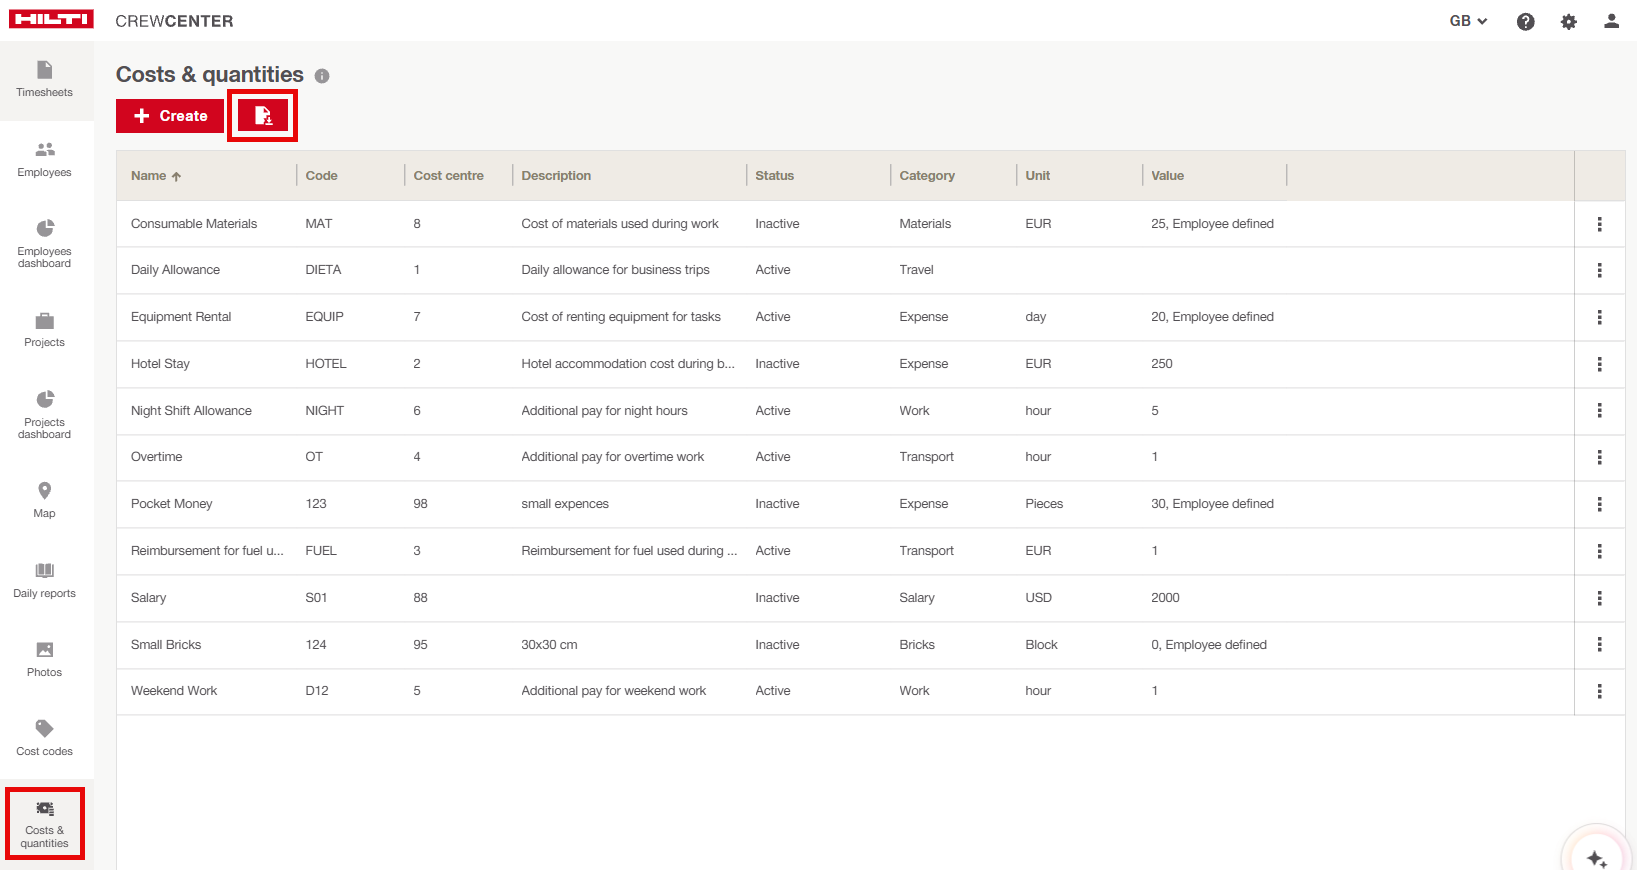Open the AI assistant sparkle button
This screenshot has height=870, width=1637.
(x=1597, y=858)
